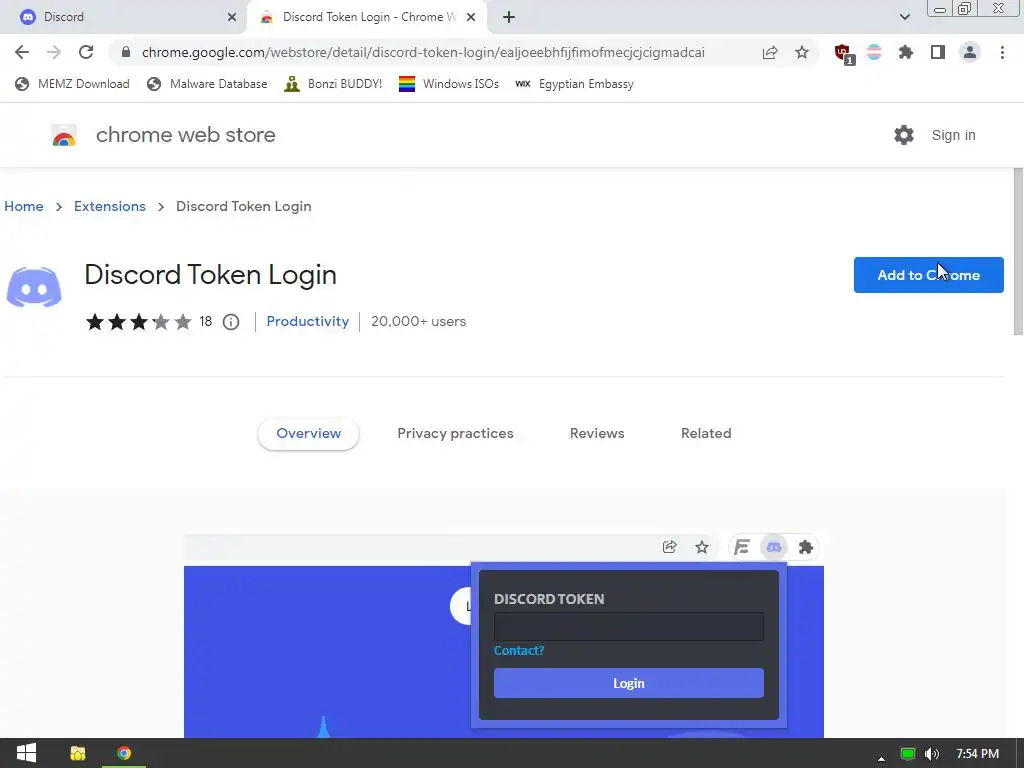This screenshot has height=768, width=1024.
Task: Open the Windows Start menu
Action: tap(26, 754)
